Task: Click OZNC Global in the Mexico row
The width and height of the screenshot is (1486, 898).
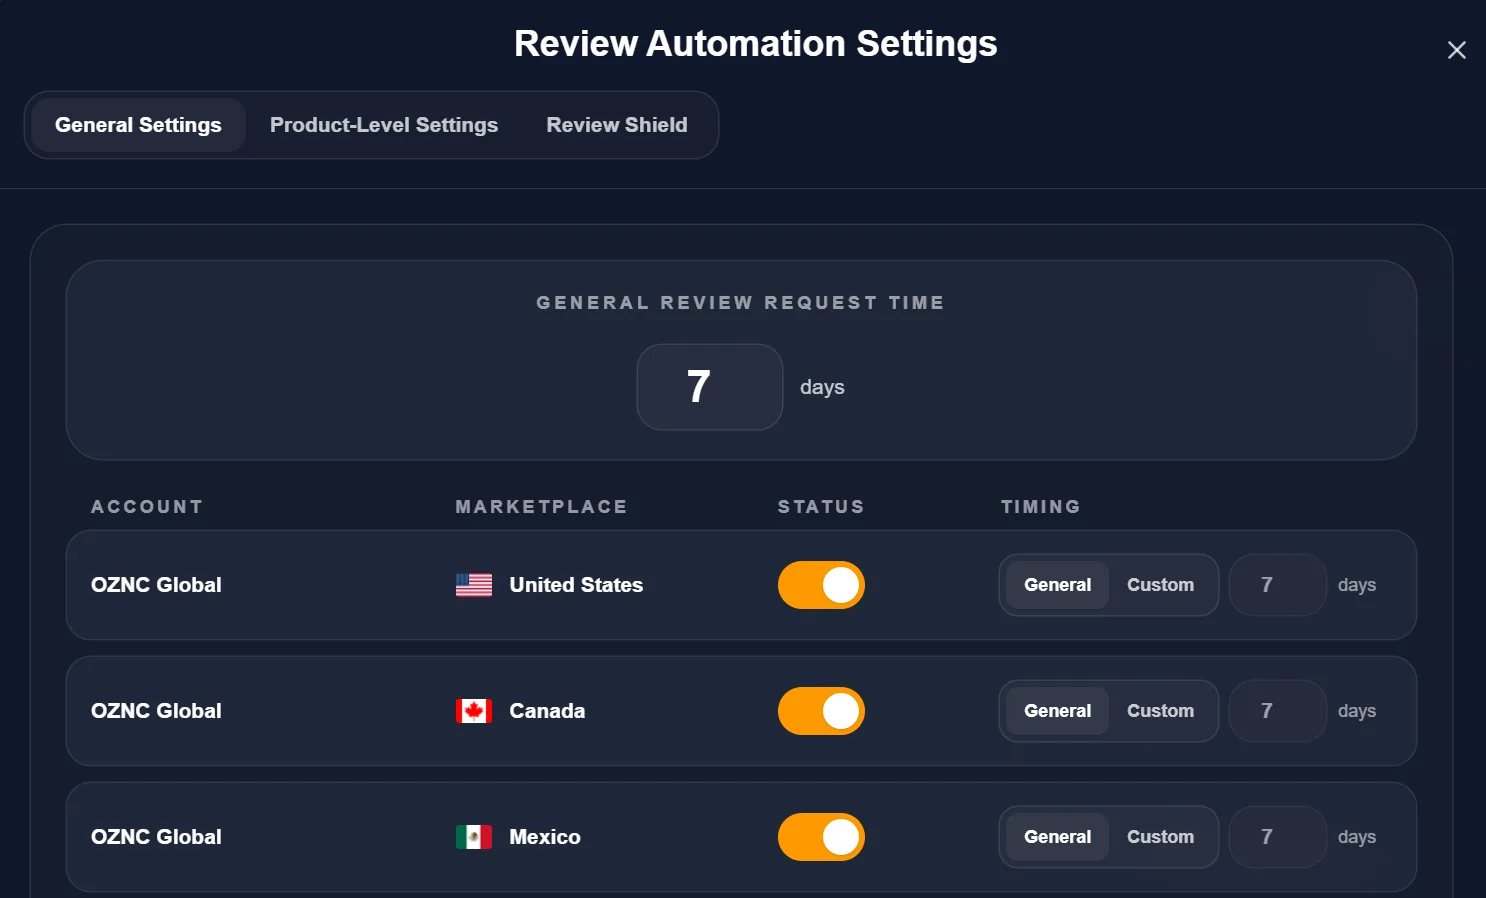Action: point(156,837)
